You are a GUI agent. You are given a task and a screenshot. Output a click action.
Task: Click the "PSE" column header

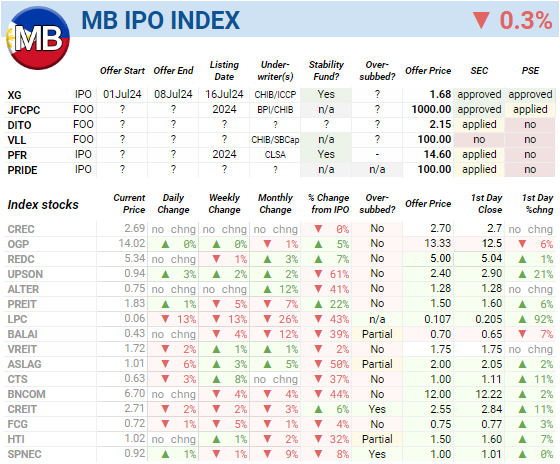530,71
